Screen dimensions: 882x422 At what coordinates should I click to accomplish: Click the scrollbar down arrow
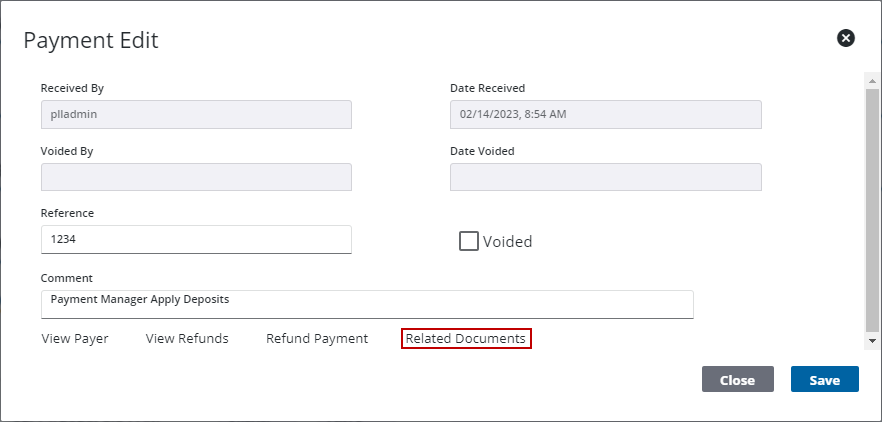(x=873, y=341)
